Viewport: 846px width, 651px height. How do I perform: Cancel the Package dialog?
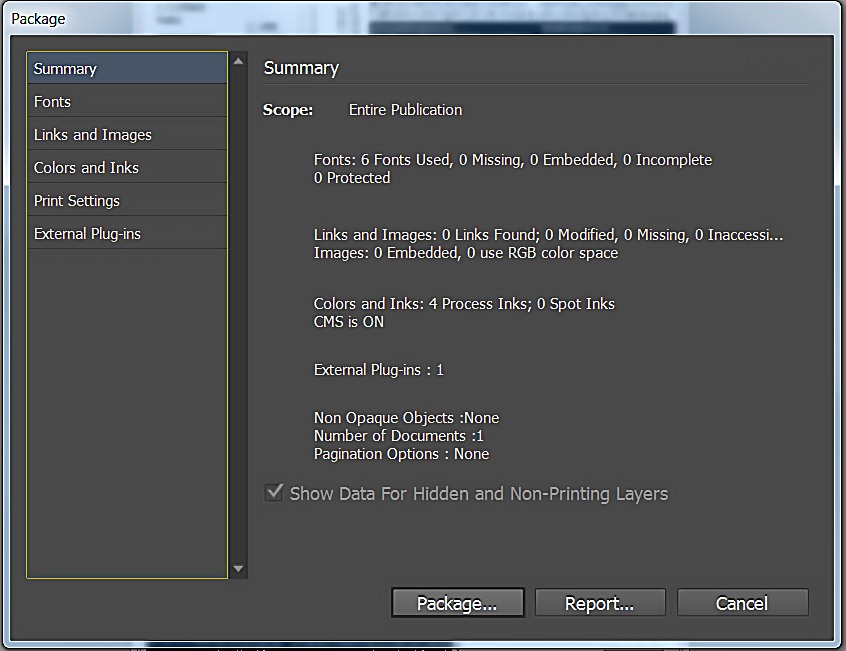tap(742, 602)
